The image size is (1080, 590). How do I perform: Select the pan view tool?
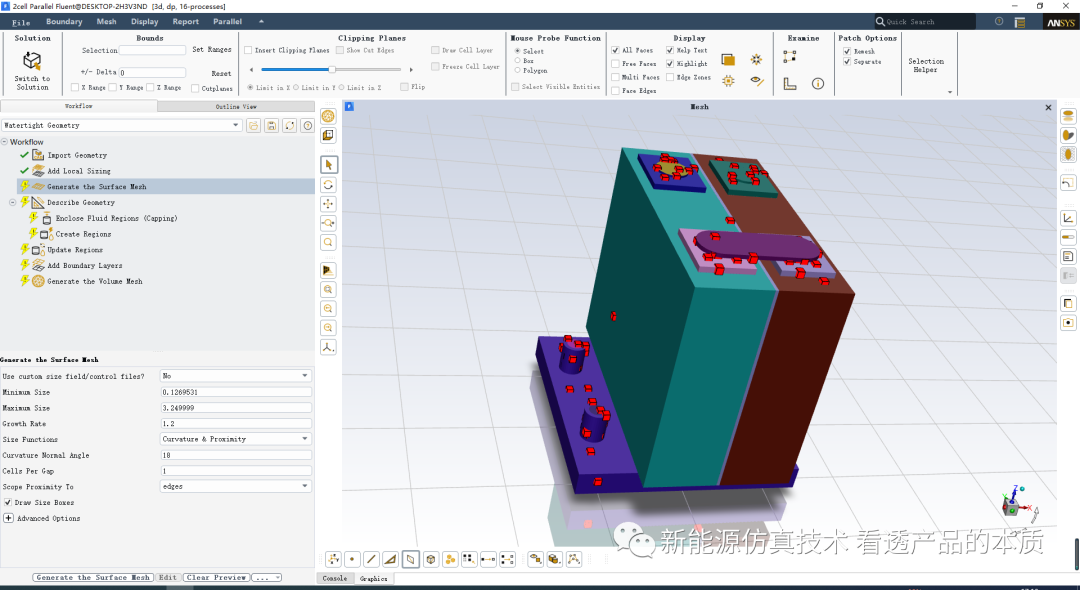tap(329, 204)
